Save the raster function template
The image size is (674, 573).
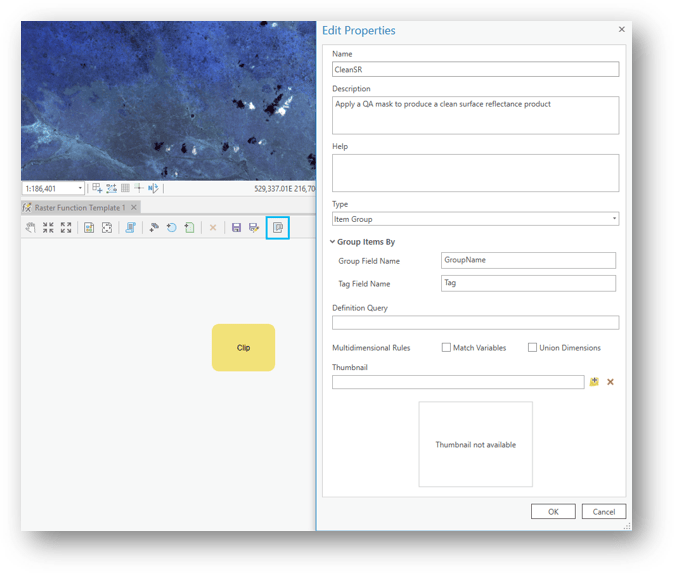(x=236, y=227)
